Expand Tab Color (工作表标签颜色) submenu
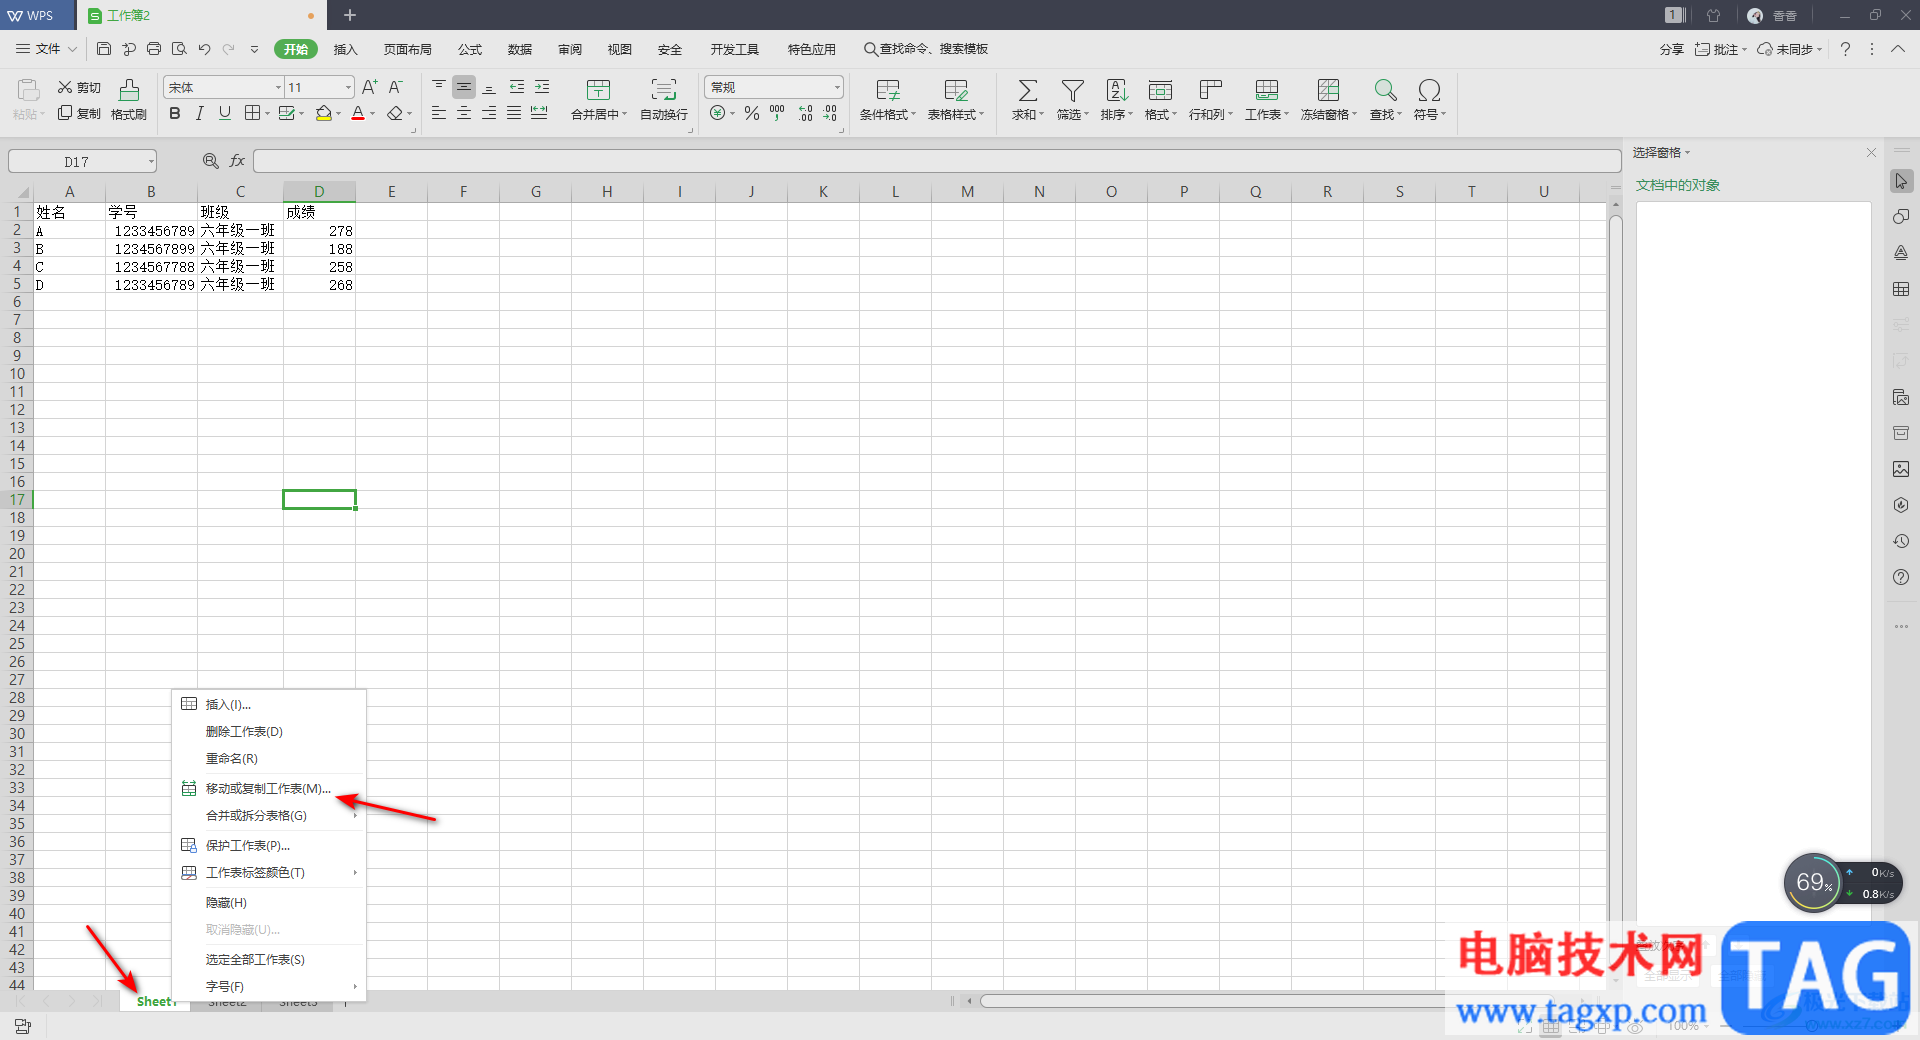This screenshot has width=1920, height=1040. pos(268,873)
